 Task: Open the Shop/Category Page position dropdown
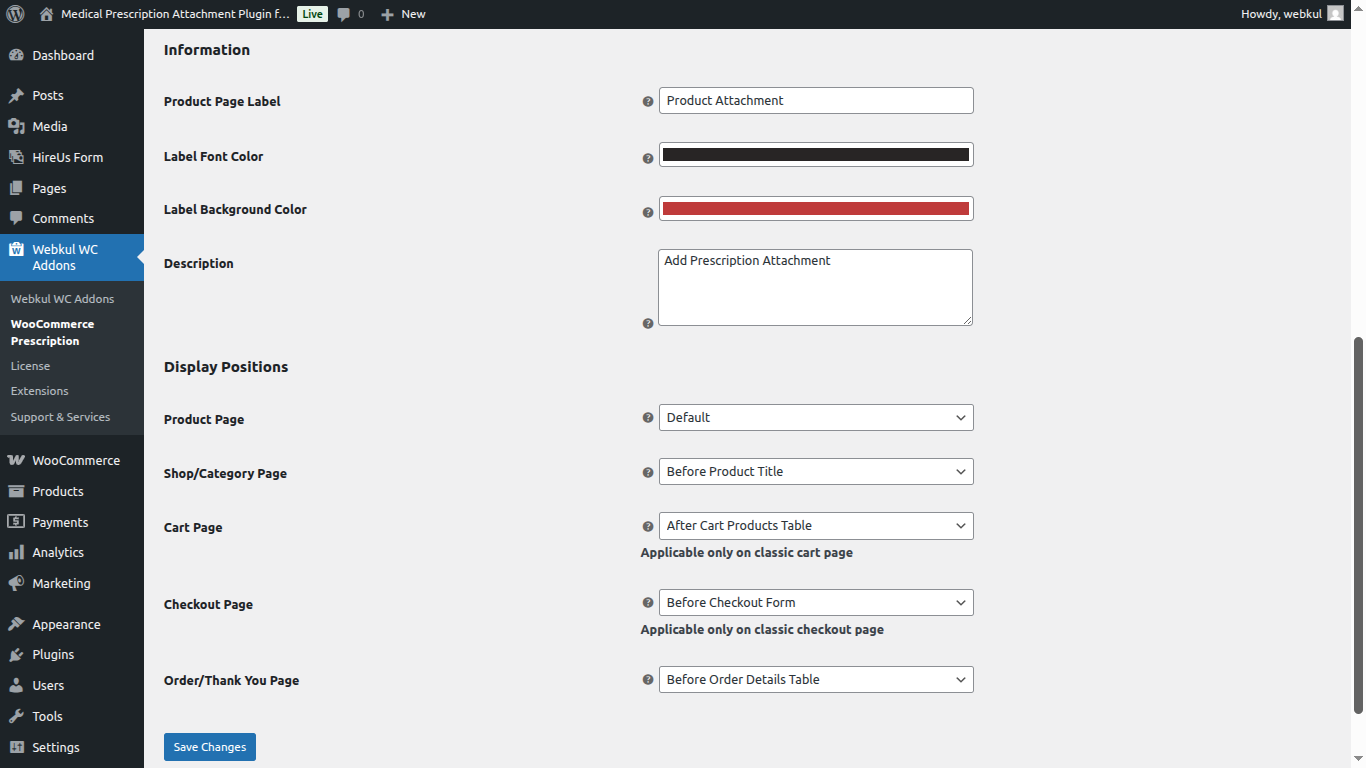pyautogui.click(x=816, y=472)
